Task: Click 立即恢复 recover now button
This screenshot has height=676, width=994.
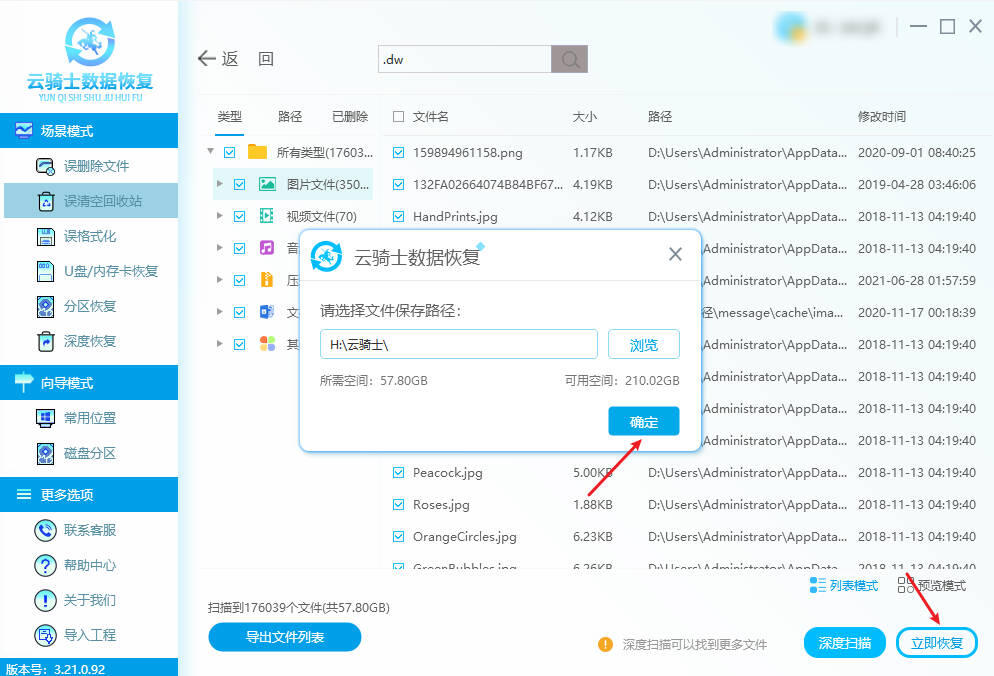Action: click(936, 643)
